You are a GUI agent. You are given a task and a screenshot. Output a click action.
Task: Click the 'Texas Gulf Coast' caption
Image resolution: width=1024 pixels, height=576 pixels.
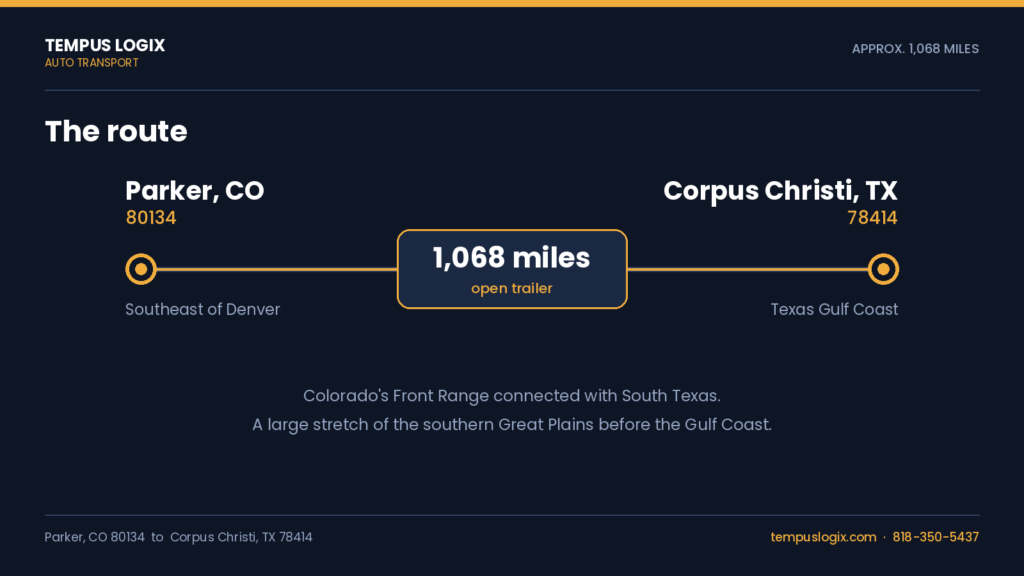[x=834, y=310]
